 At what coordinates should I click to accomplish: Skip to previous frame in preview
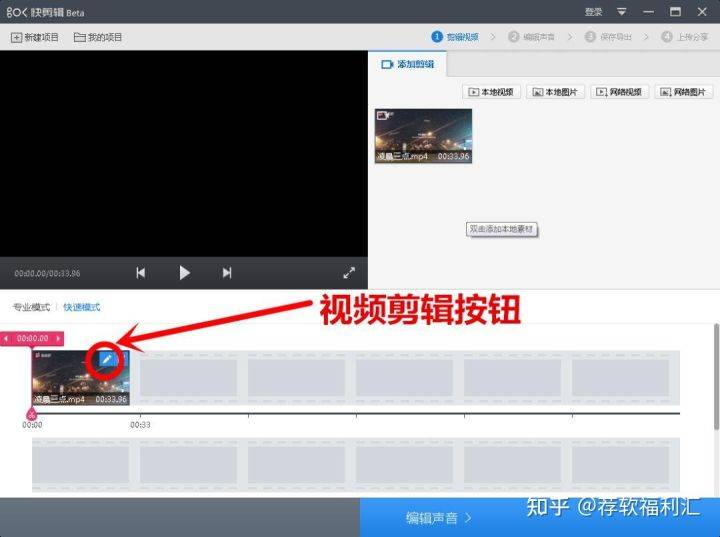click(x=141, y=272)
